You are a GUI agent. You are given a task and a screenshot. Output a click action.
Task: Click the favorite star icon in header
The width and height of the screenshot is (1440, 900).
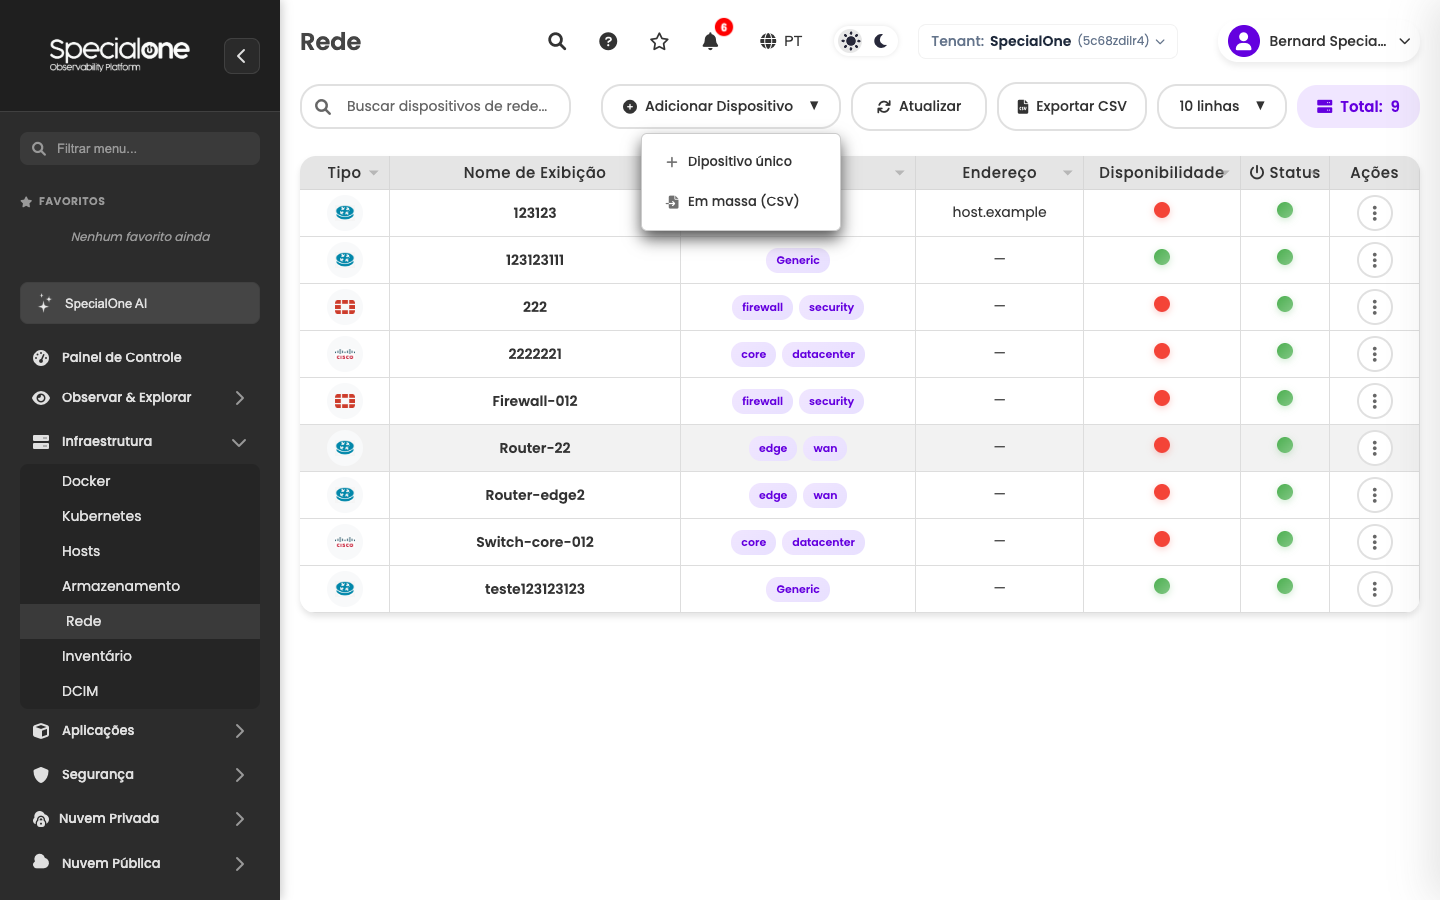(x=659, y=41)
